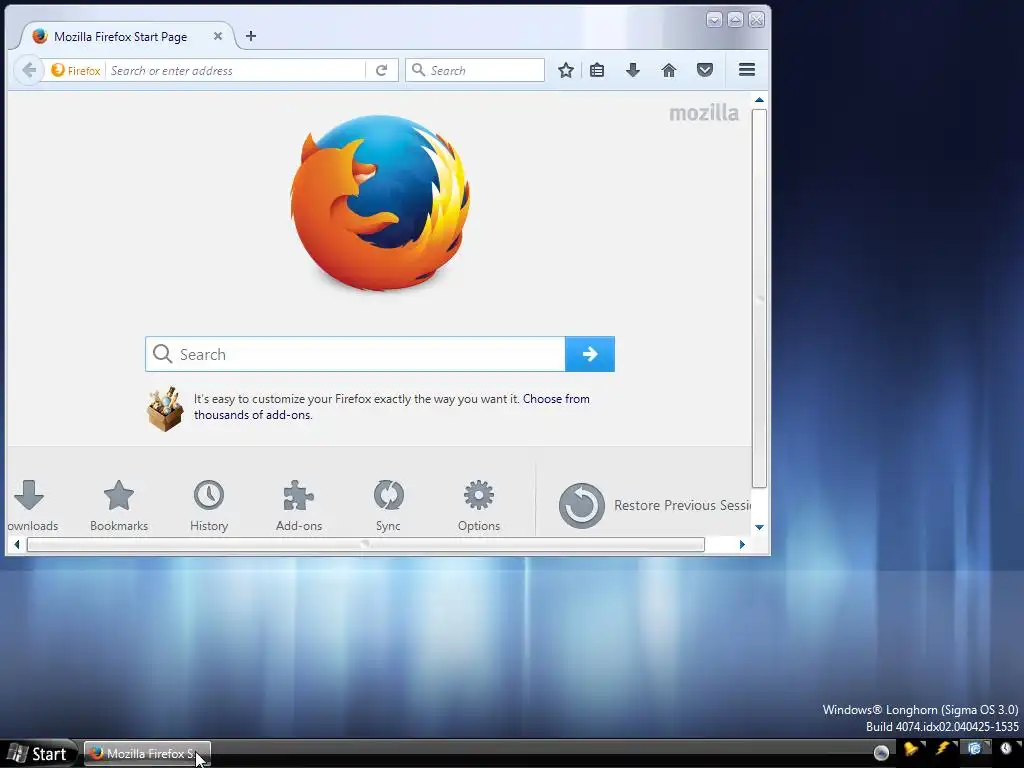Click the back arrow navigation button
The width and height of the screenshot is (1024, 768).
click(29, 70)
